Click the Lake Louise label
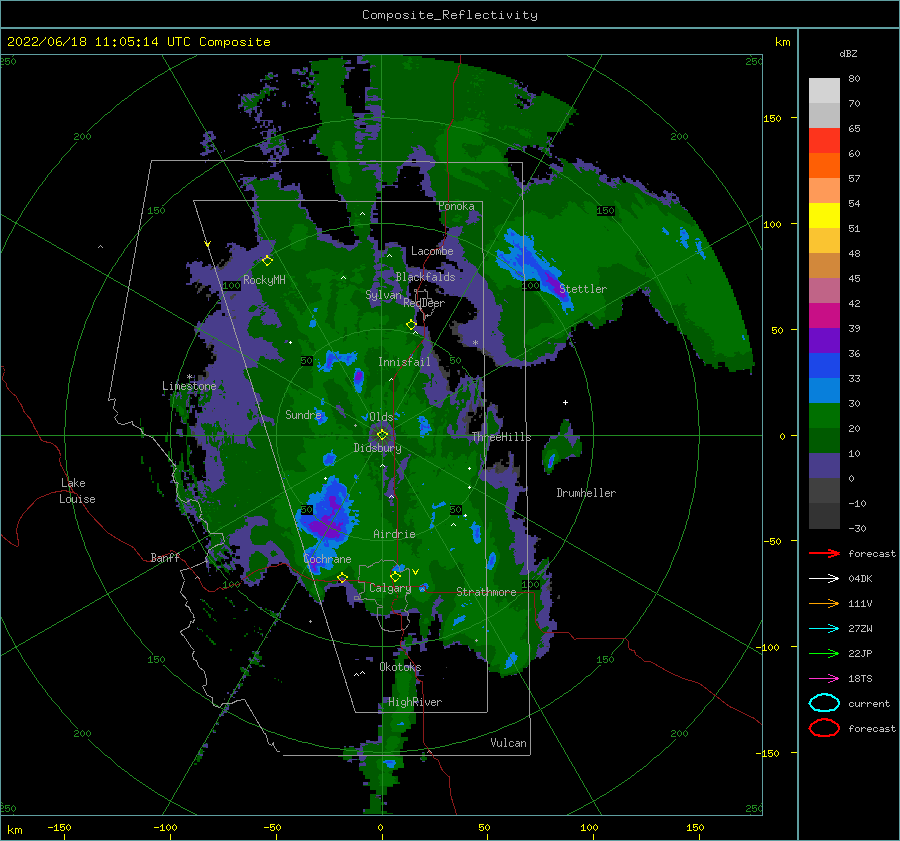 (77, 491)
